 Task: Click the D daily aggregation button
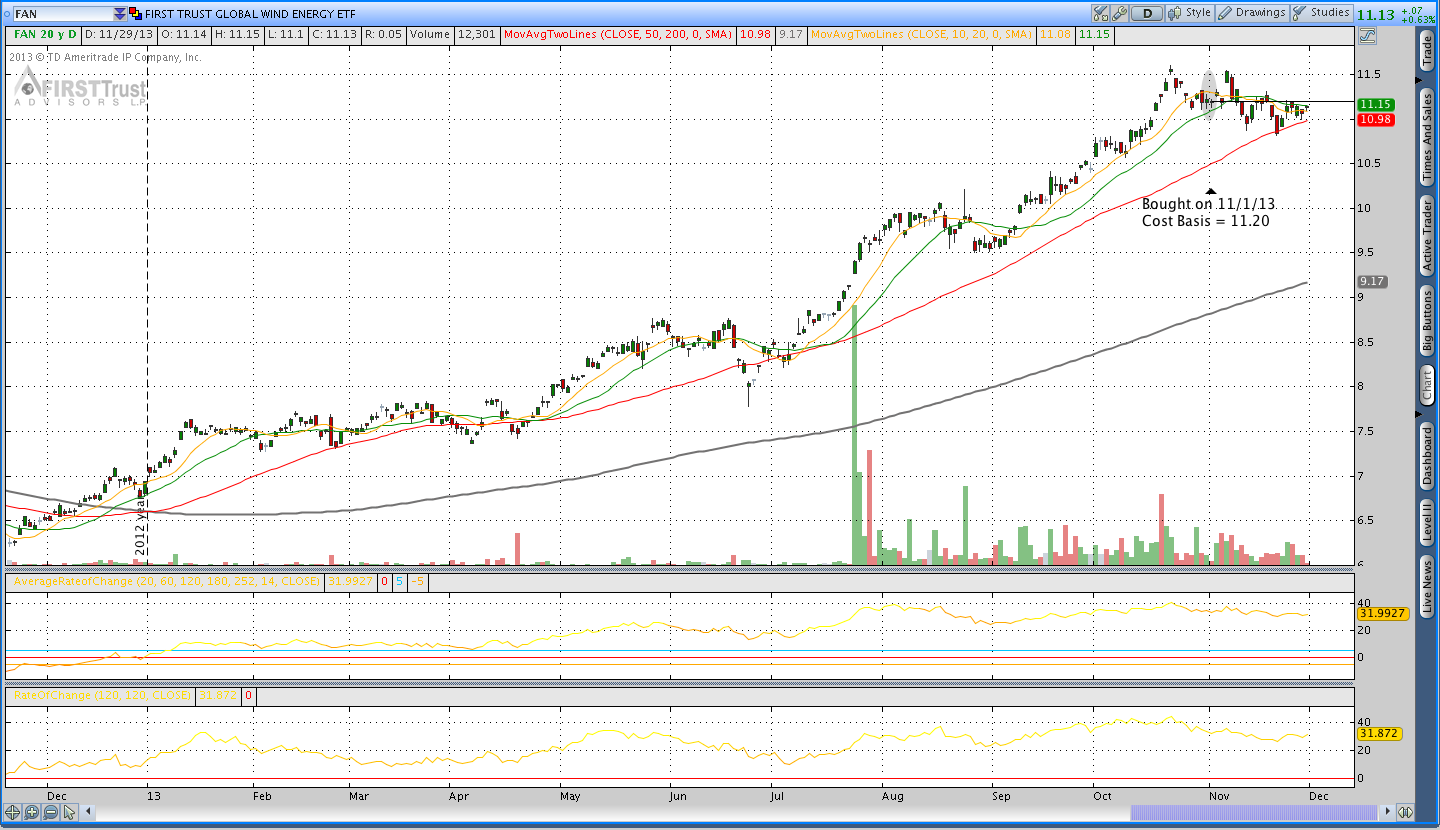tap(1148, 13)
